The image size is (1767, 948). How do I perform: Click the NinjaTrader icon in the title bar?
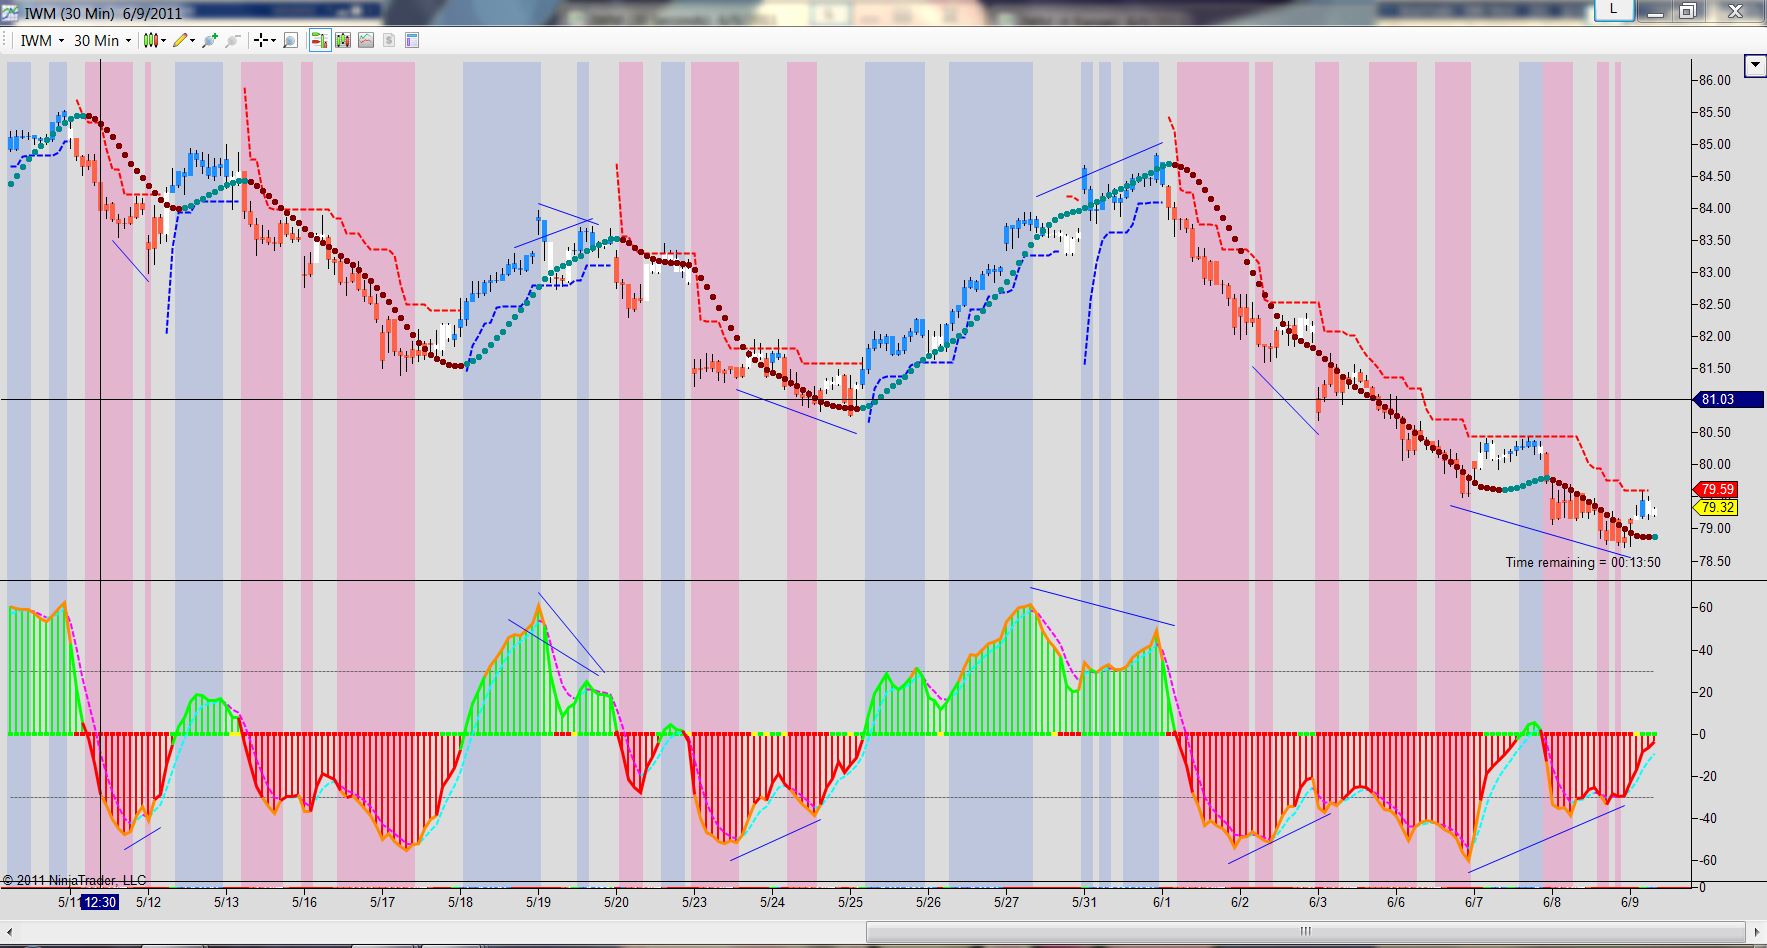point(10,13)
